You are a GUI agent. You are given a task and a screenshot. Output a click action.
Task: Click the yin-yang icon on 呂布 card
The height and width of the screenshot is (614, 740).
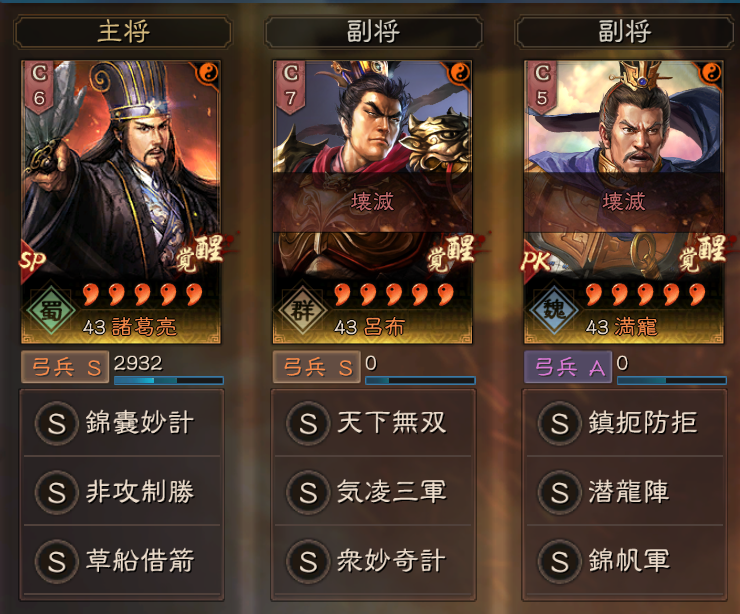(x=458, y=73)
